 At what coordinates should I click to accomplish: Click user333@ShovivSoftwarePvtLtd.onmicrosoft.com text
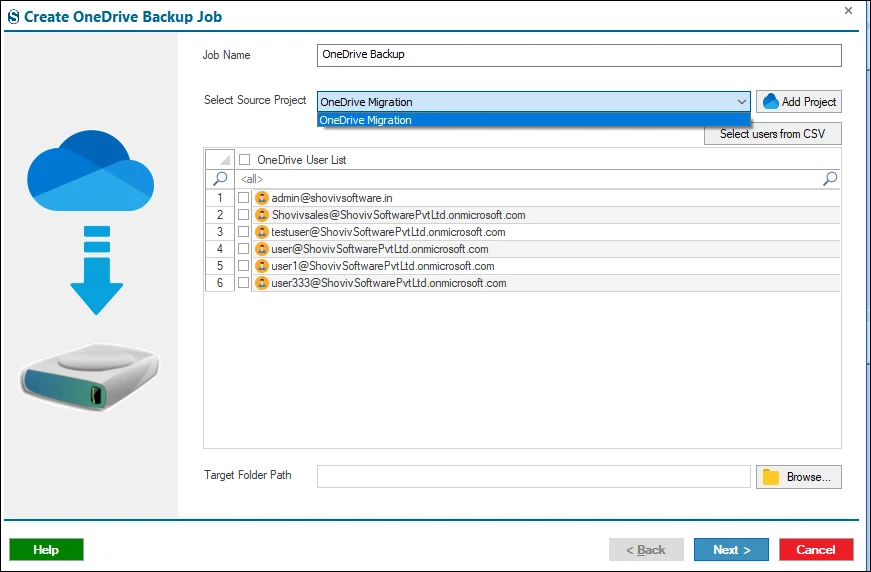click(x=389, y=283)
